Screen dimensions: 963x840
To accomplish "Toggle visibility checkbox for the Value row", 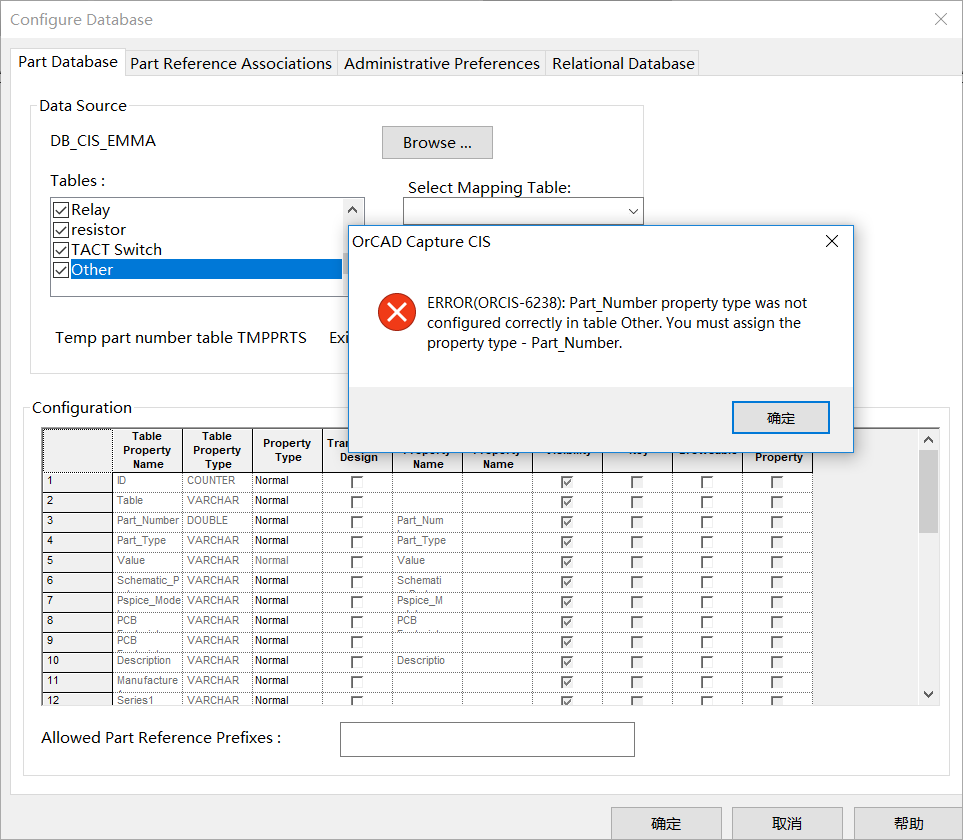I will tap(567, 562).
